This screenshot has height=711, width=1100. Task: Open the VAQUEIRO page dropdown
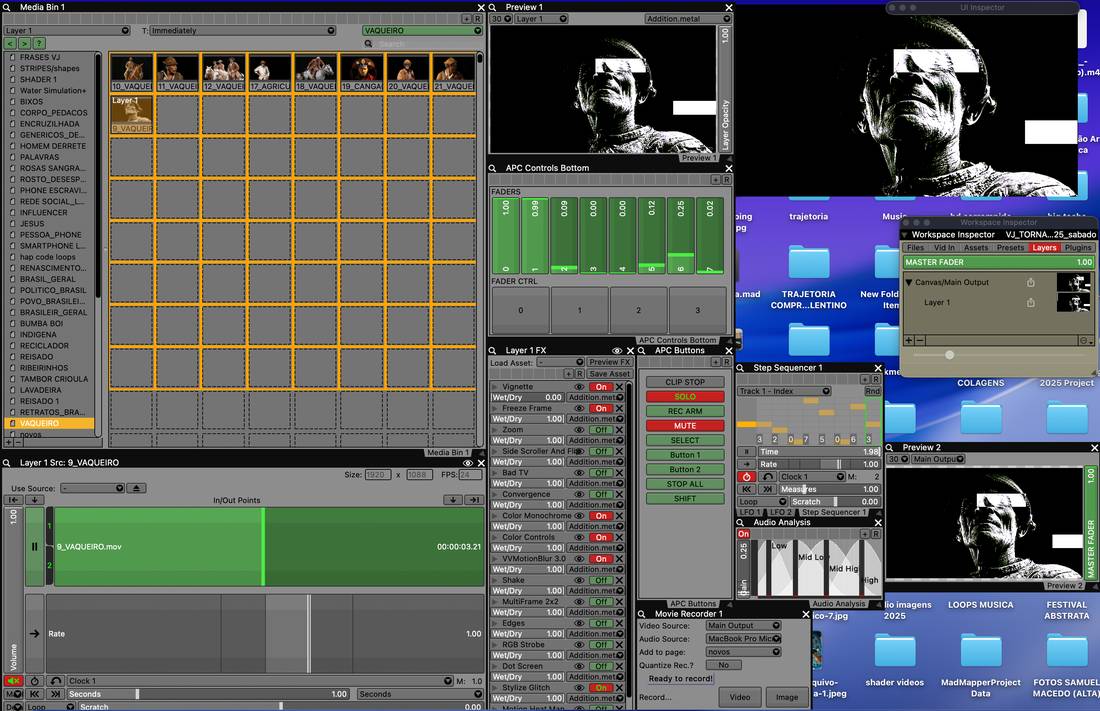pos(422,30)
